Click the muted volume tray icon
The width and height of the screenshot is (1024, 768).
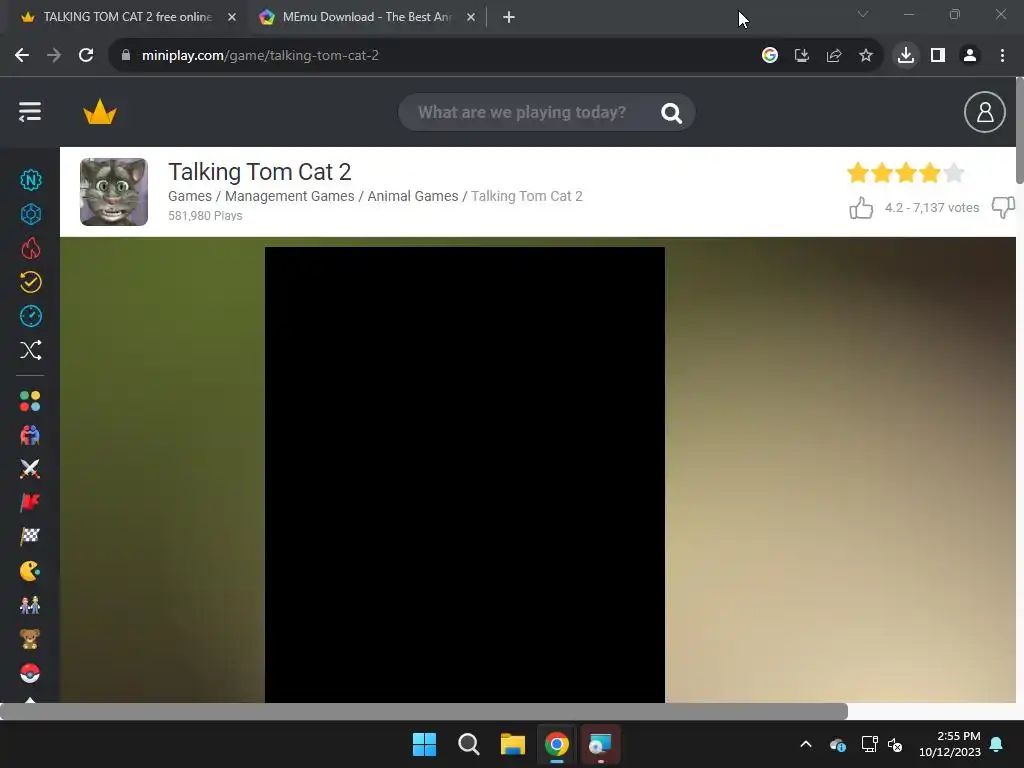pyautogui.click(x=895, y=744)
